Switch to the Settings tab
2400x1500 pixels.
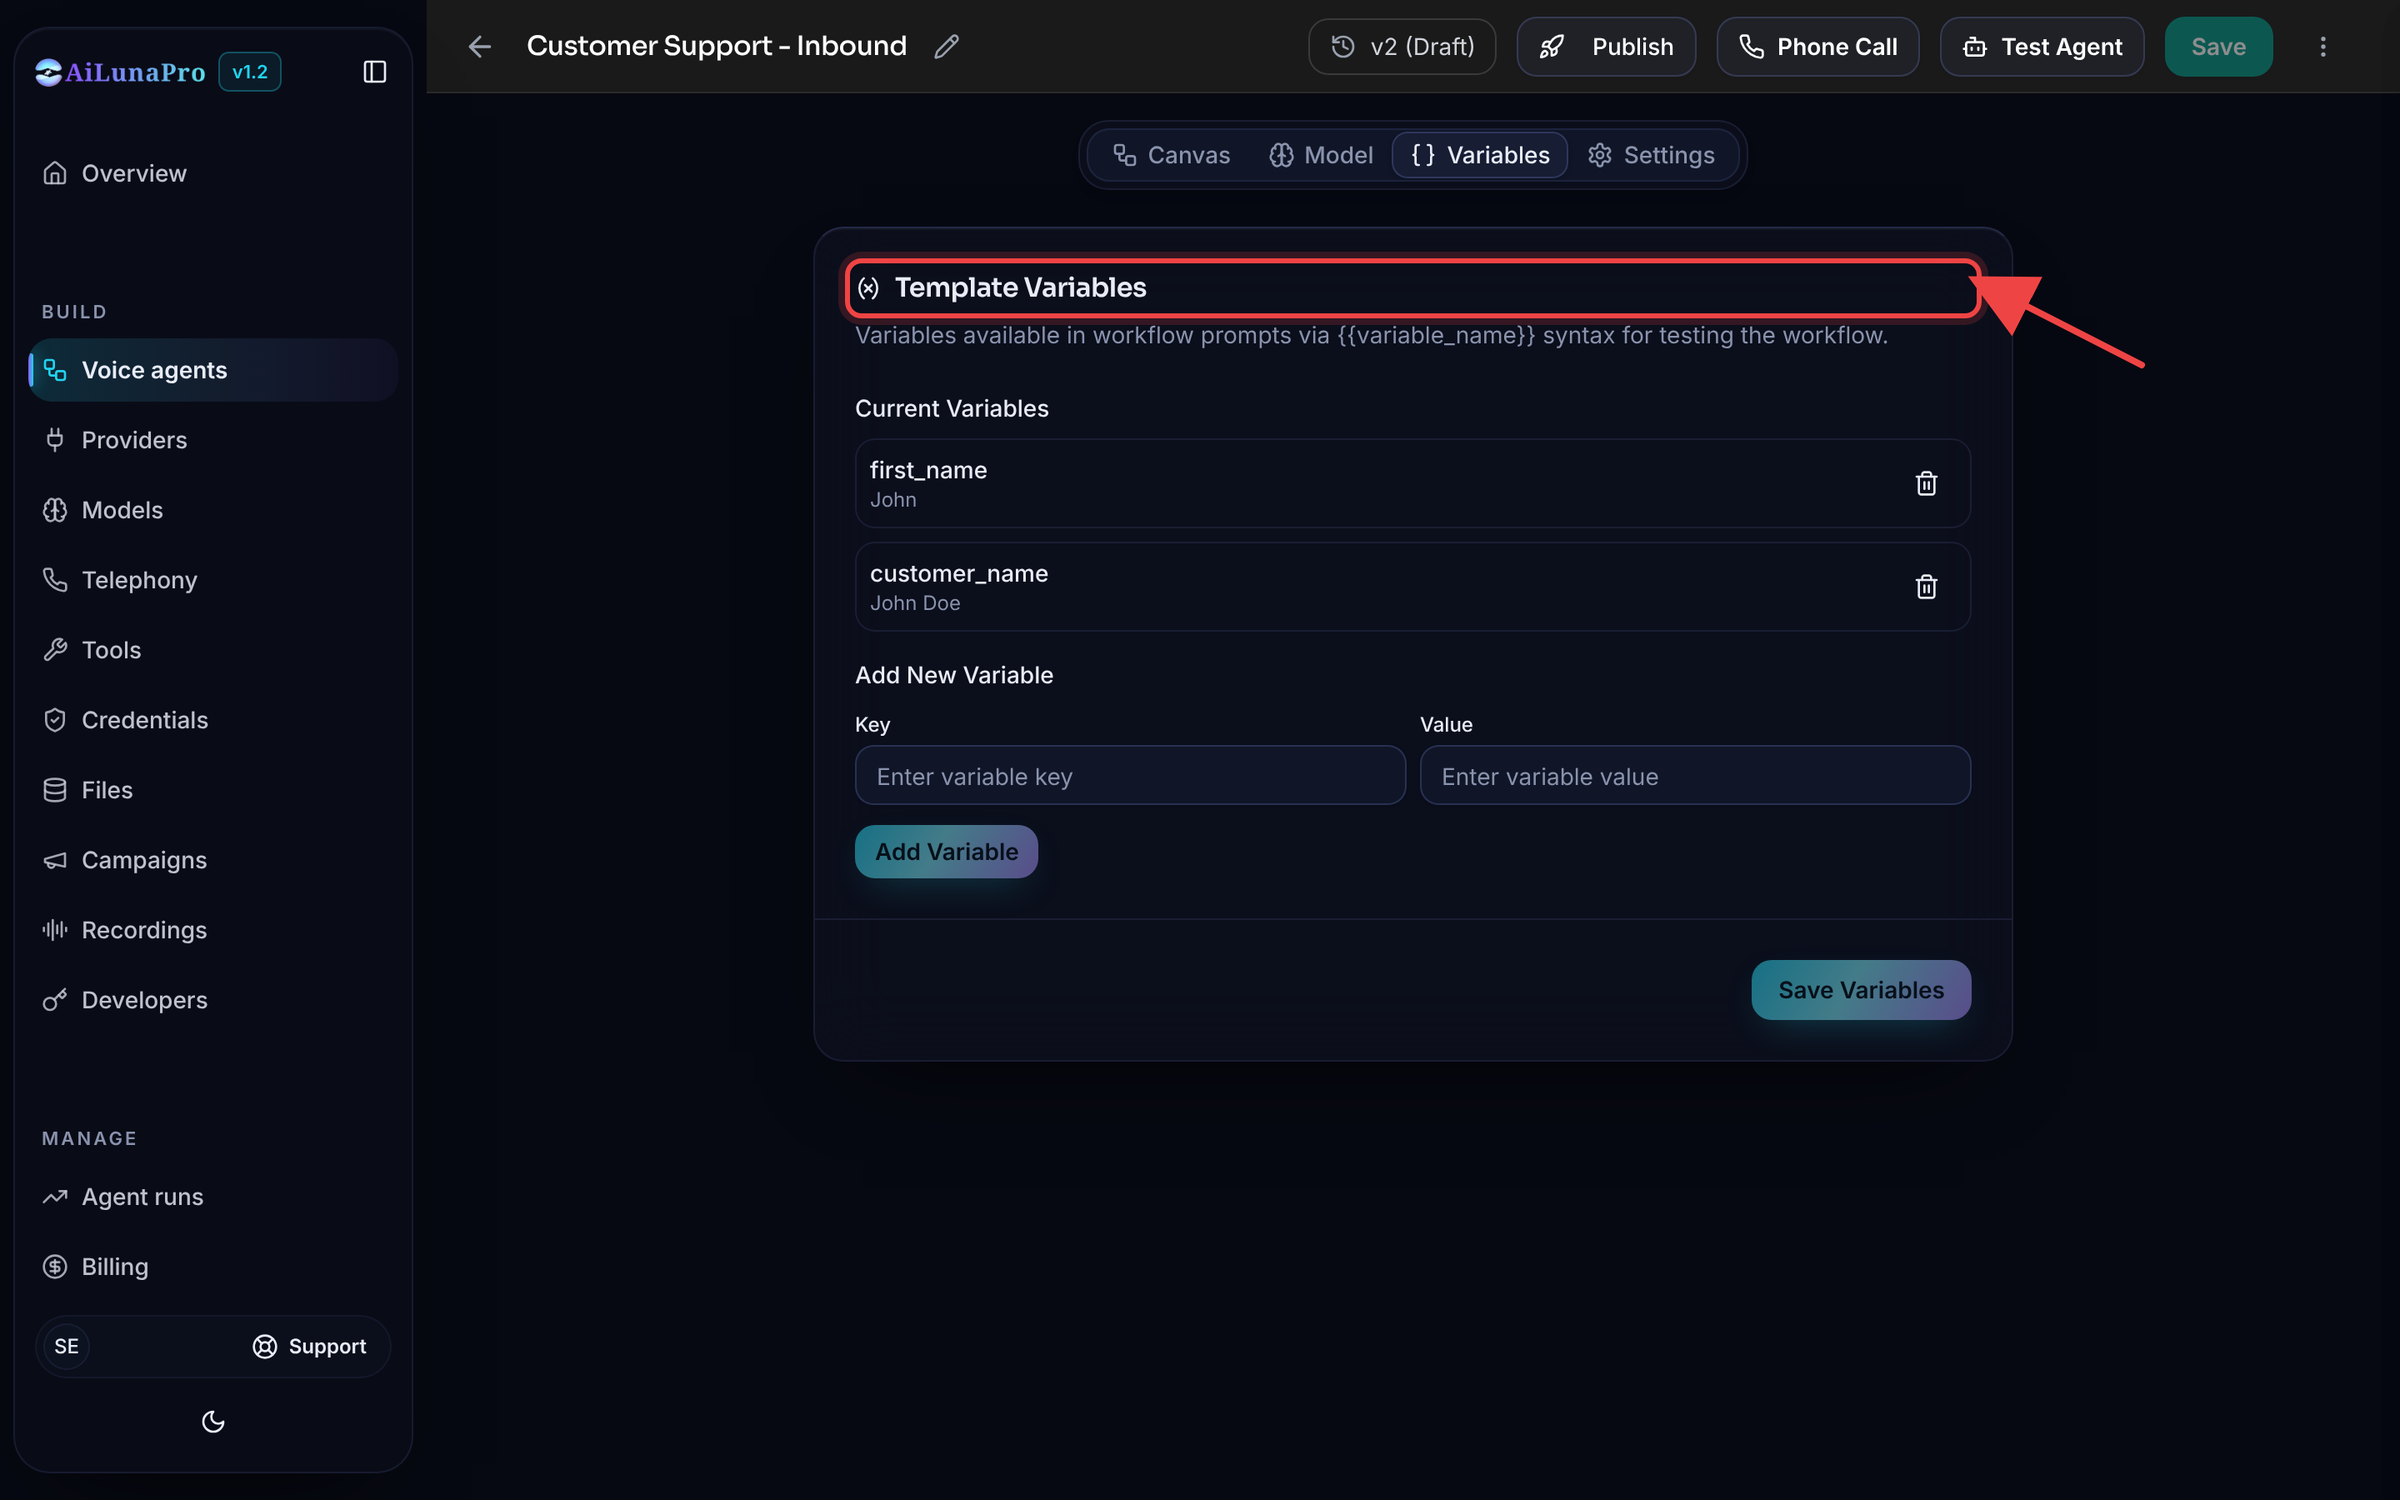[x=1651, y=155]
